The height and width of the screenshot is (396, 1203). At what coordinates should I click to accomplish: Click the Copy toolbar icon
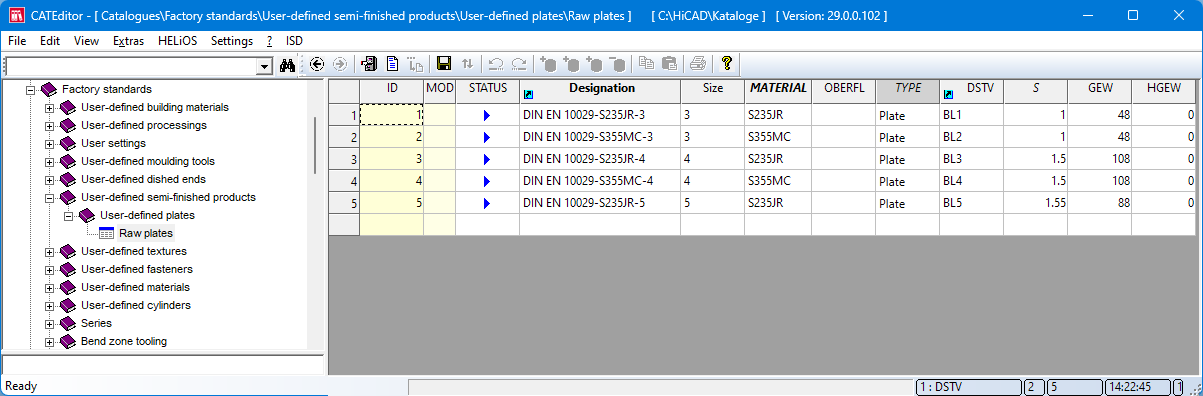[x=646, y=64]
